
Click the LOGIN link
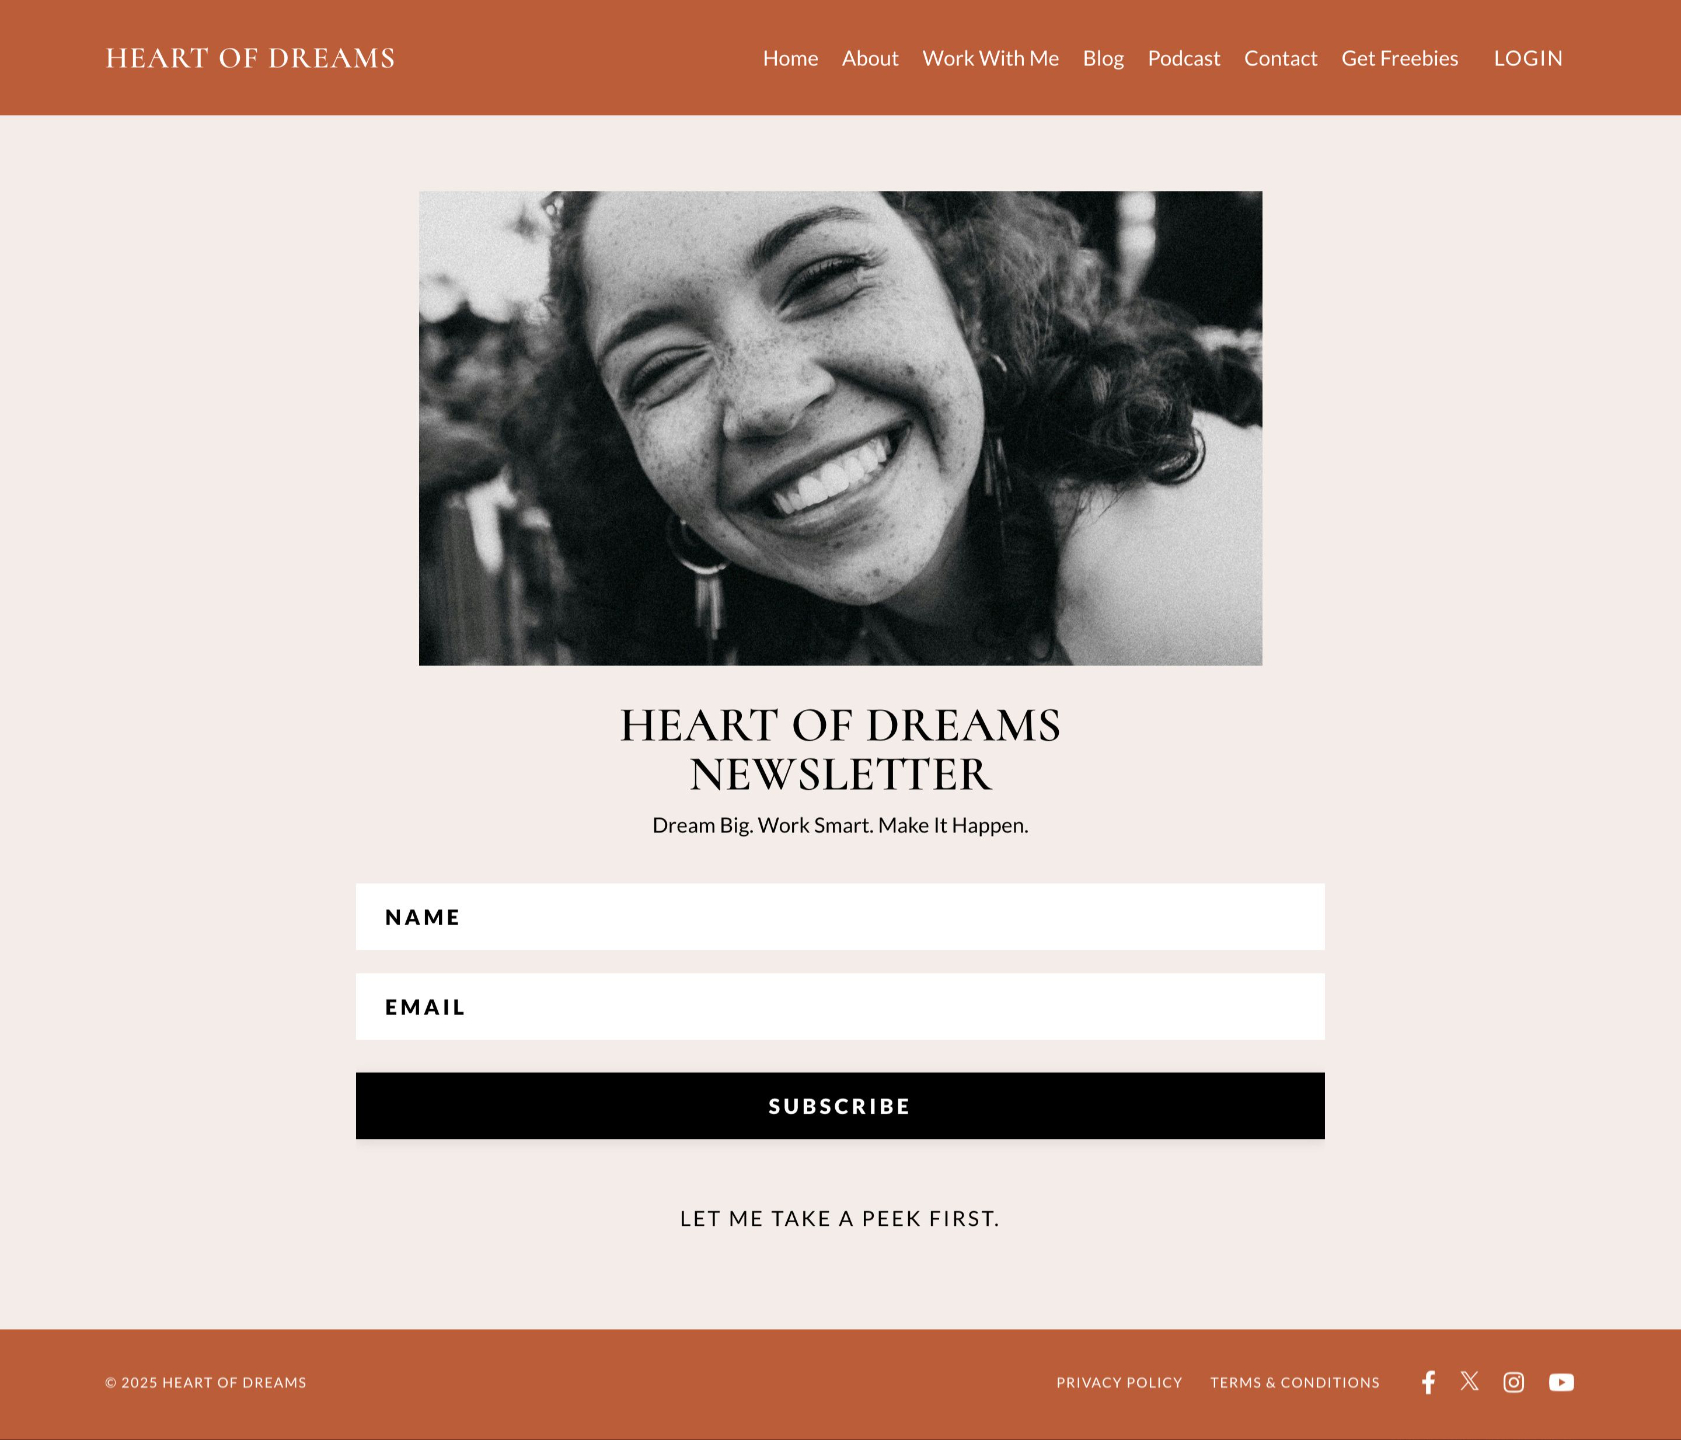pos(1528,58)
